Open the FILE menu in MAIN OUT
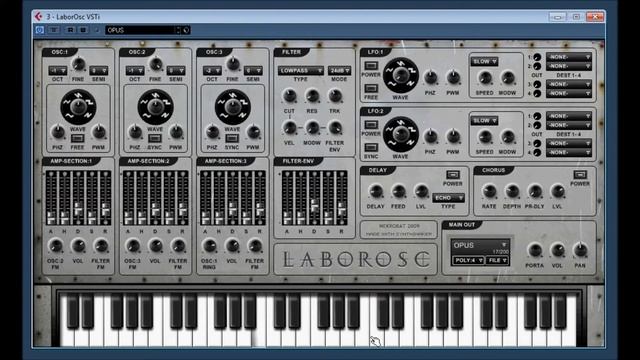640x360 pixels. click(497, 260)
